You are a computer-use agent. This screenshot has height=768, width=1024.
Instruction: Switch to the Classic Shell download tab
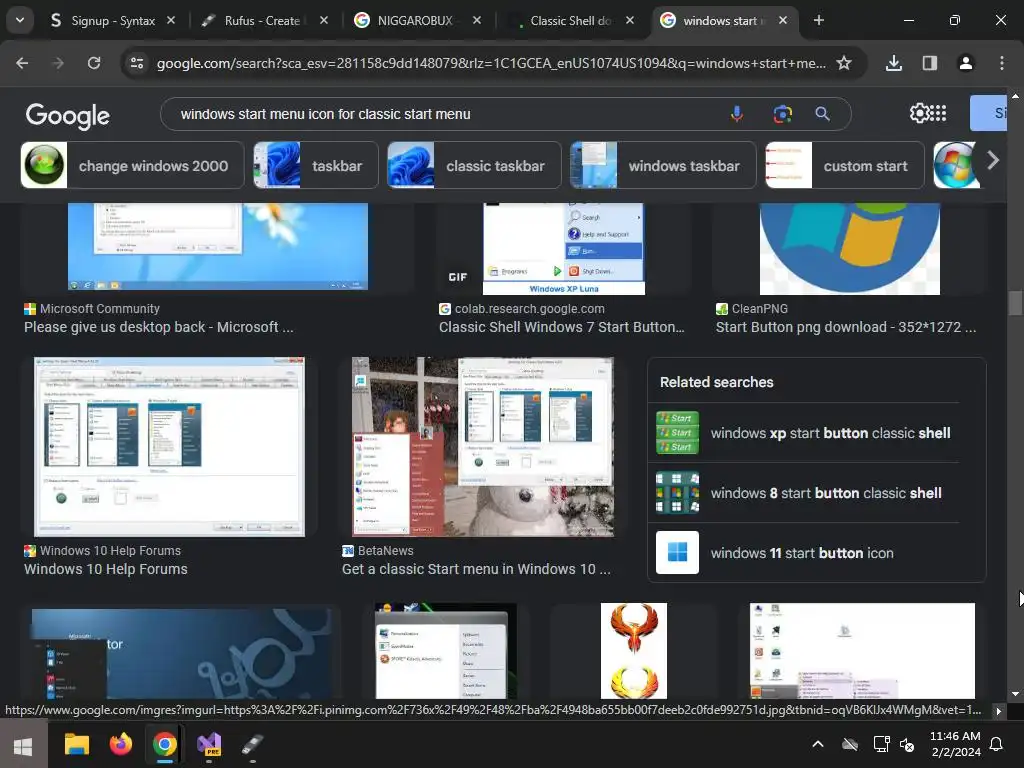tap(570, 21)
